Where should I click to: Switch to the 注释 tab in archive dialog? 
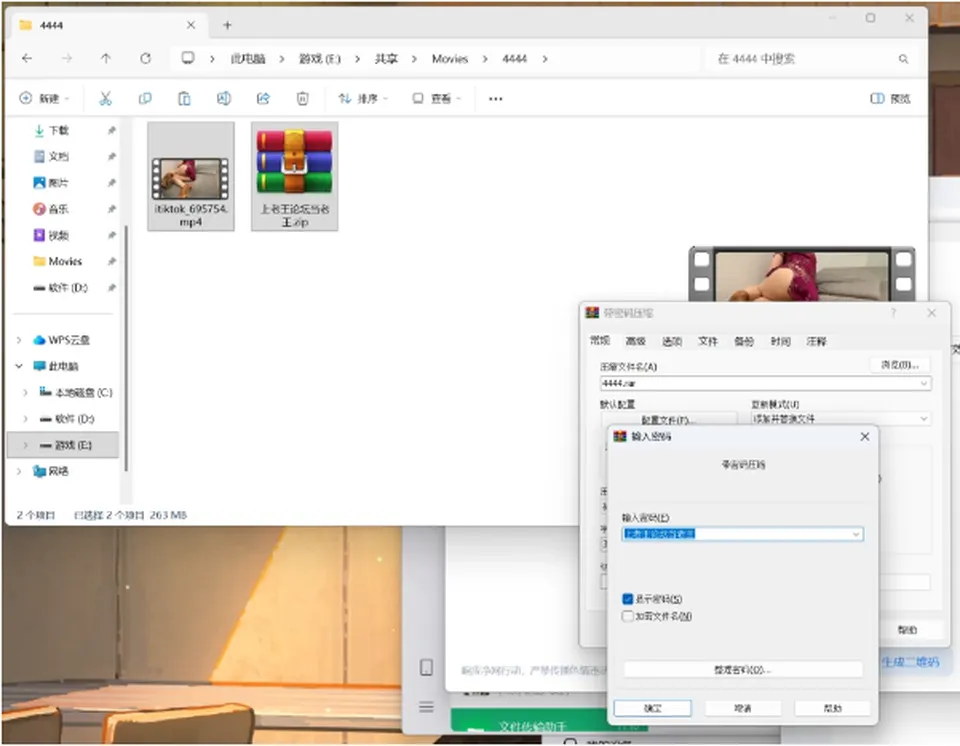(x=816, y=341)
